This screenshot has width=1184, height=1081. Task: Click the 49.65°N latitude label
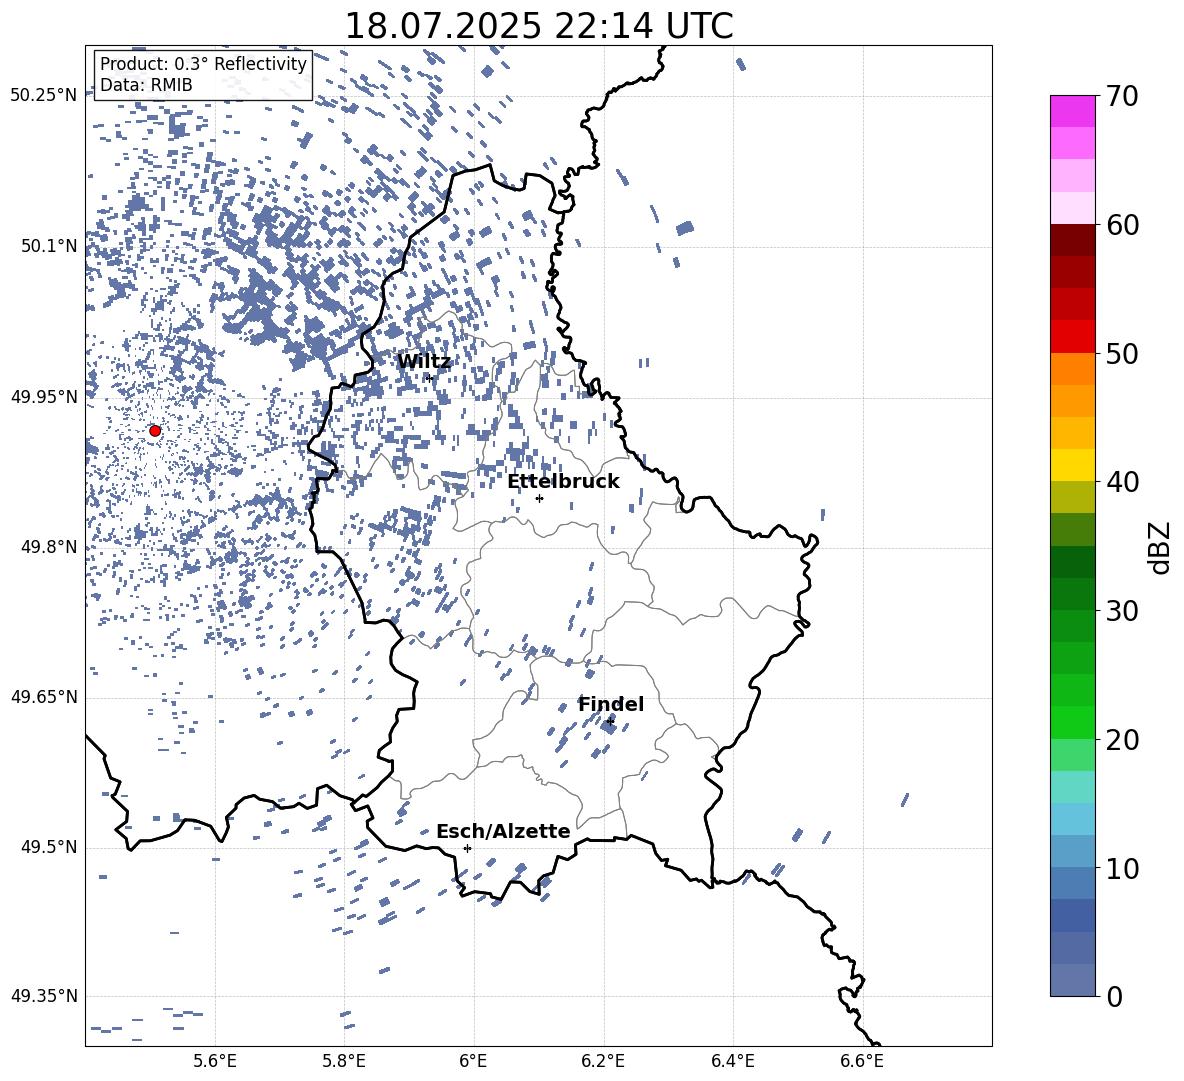(x=44, y=697)
